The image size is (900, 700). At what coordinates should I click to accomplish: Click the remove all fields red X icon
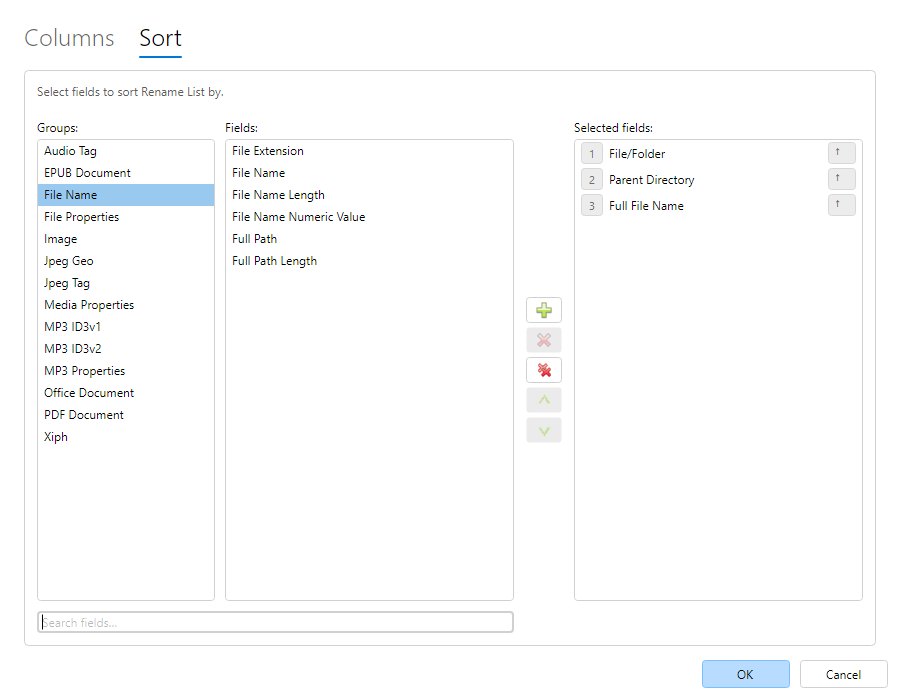[544, 370]
